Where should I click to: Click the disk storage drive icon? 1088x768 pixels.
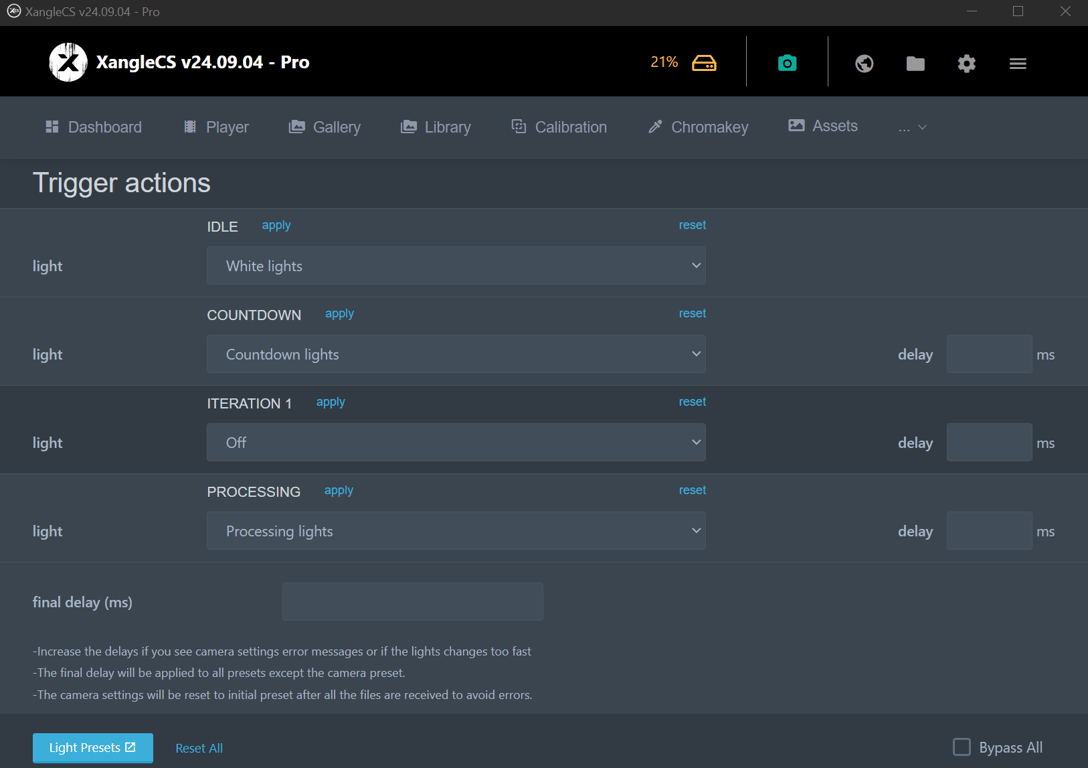(x=704, y=63)
